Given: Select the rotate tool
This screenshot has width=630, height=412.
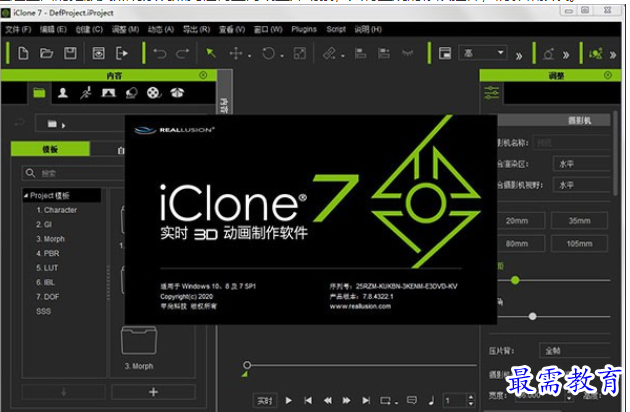Looking at the screenshot, I should click(x=268, y=53).
